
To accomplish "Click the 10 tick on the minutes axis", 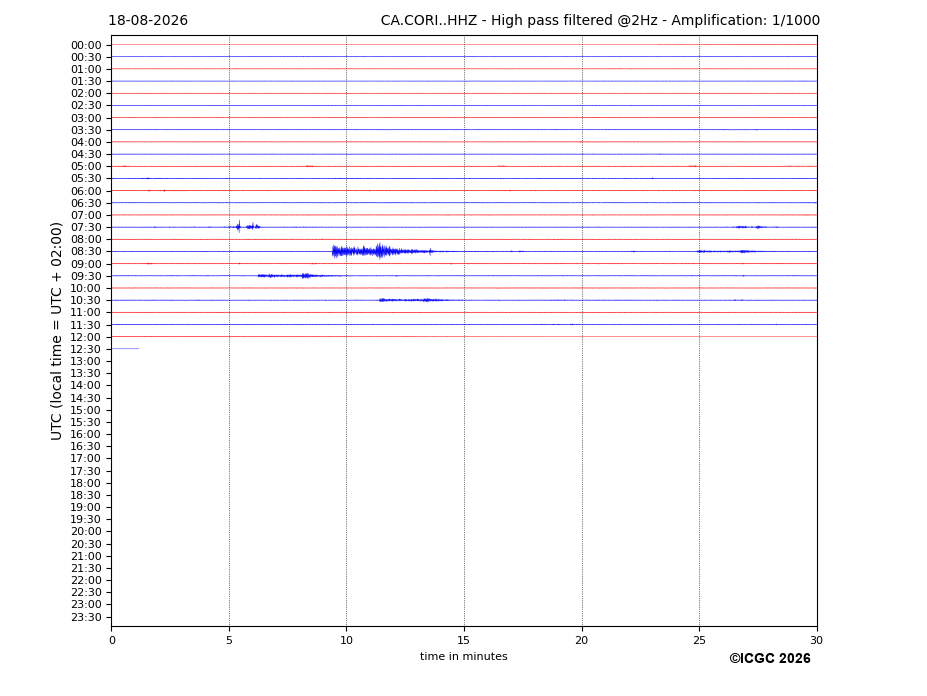I will pyautogui.click(x=346, y=640).
